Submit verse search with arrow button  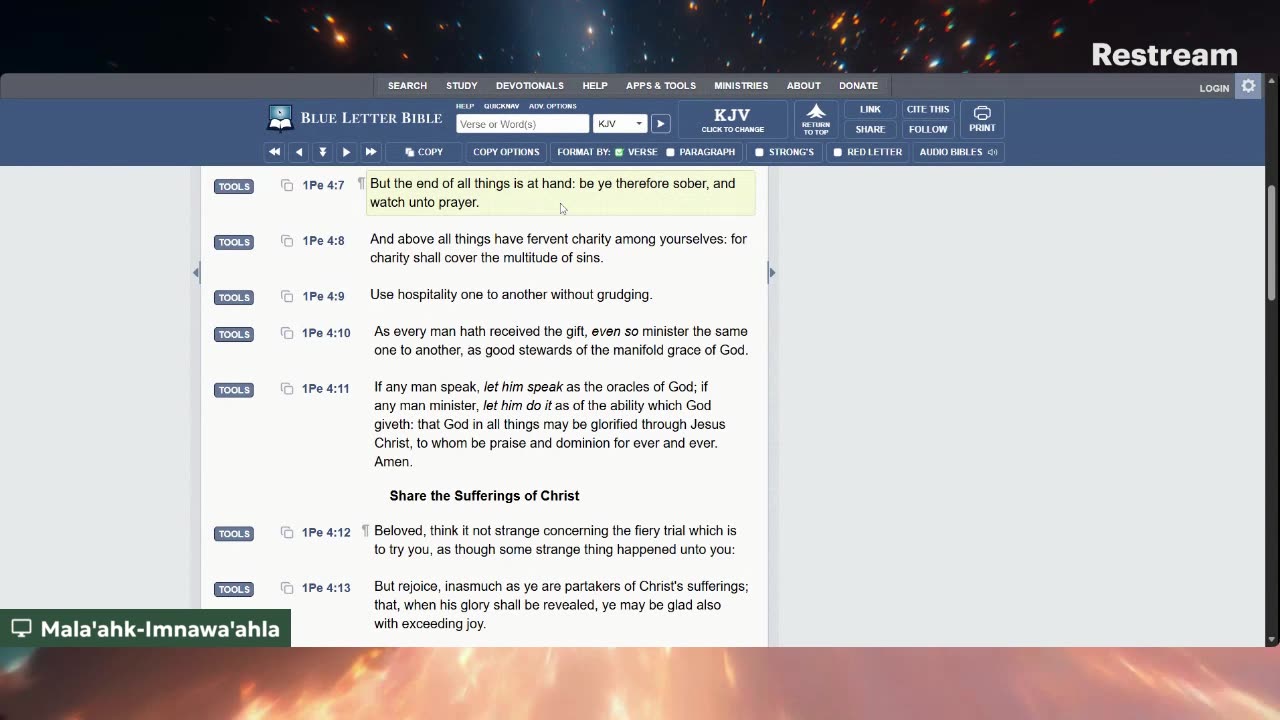[x=660, y=124]
